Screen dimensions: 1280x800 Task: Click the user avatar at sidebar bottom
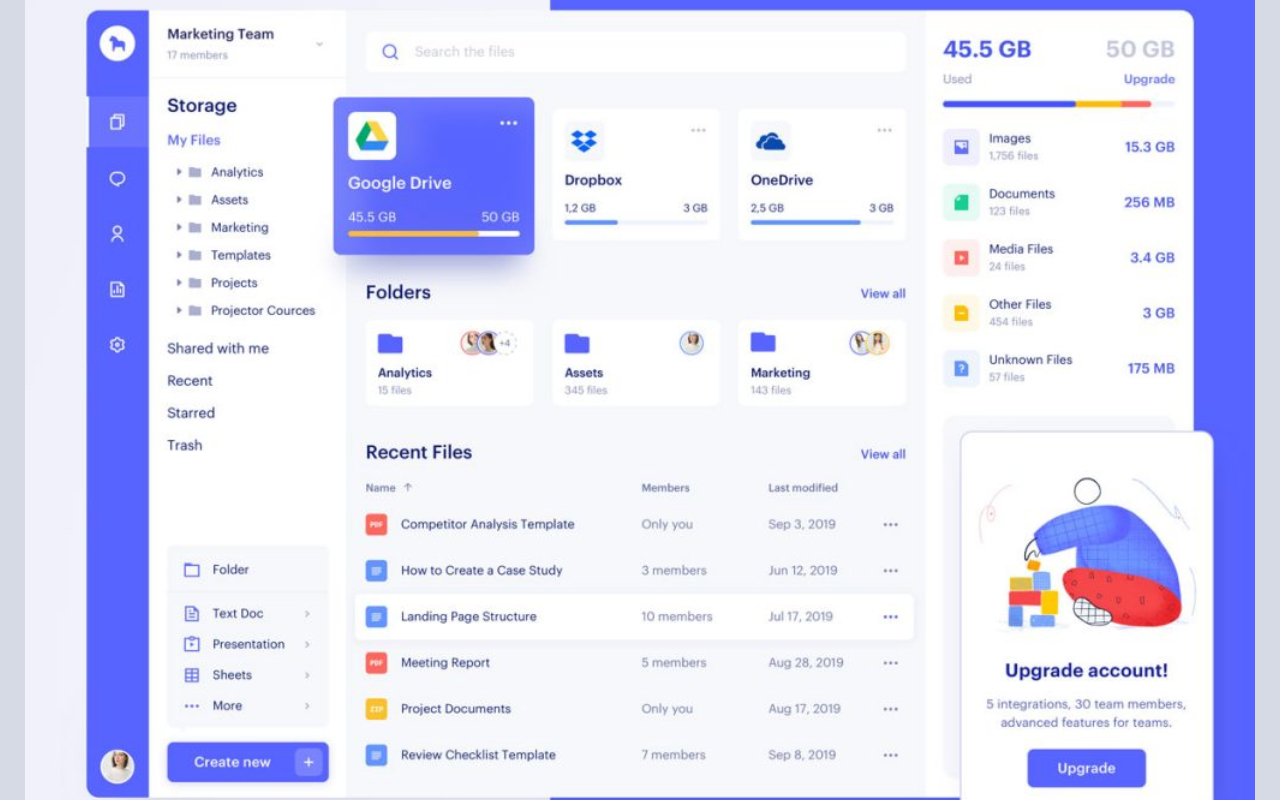click(117, 766)
